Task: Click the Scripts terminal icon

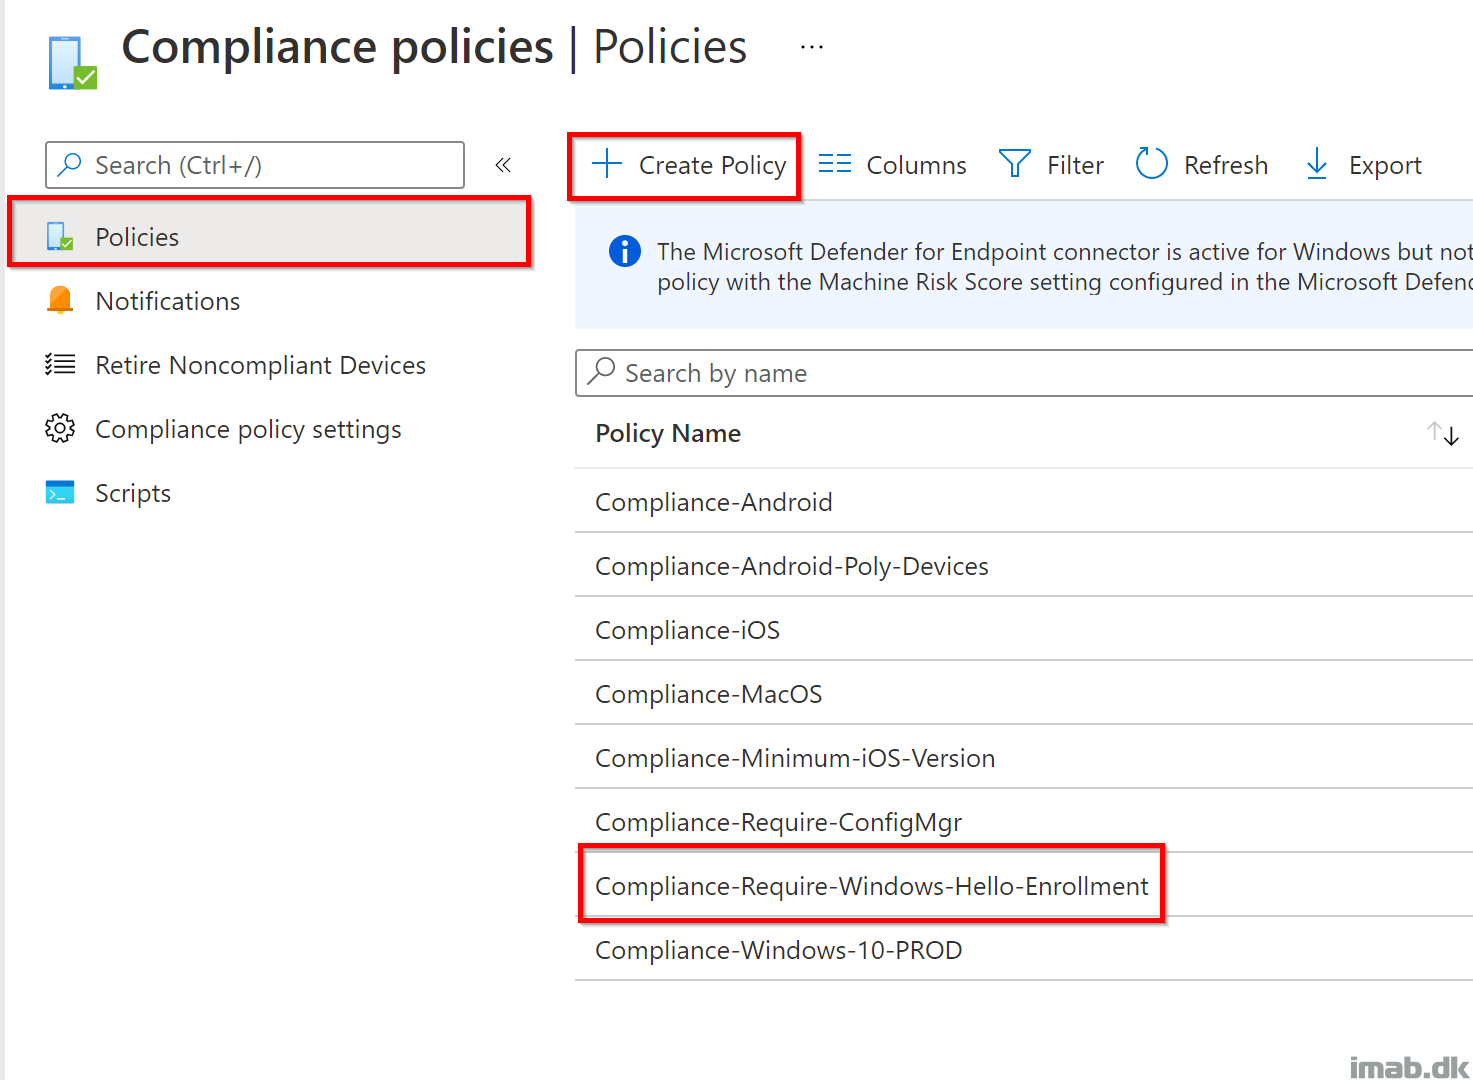Action: (x=60, y=492)
